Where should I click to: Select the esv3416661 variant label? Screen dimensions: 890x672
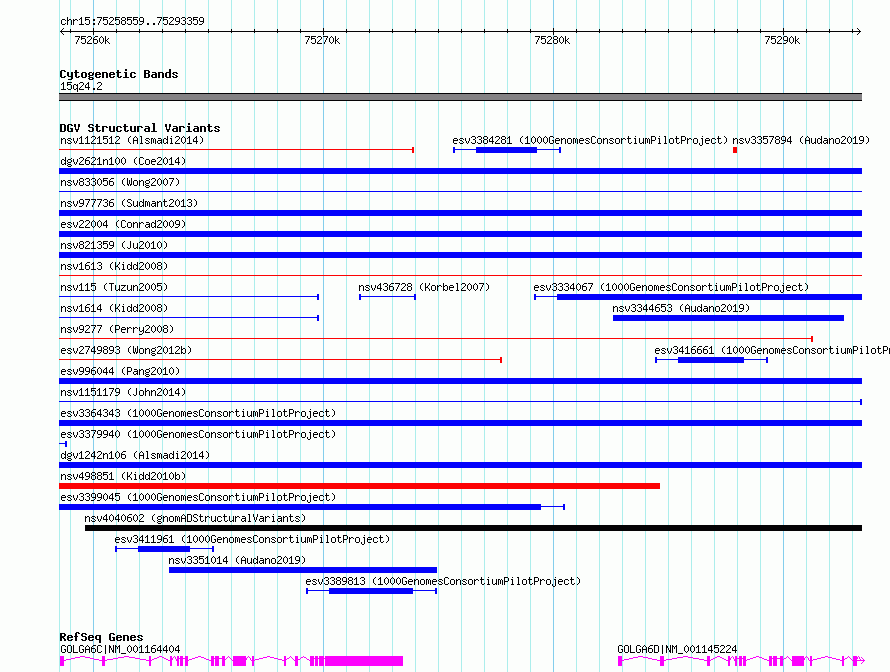coord(772,350)
